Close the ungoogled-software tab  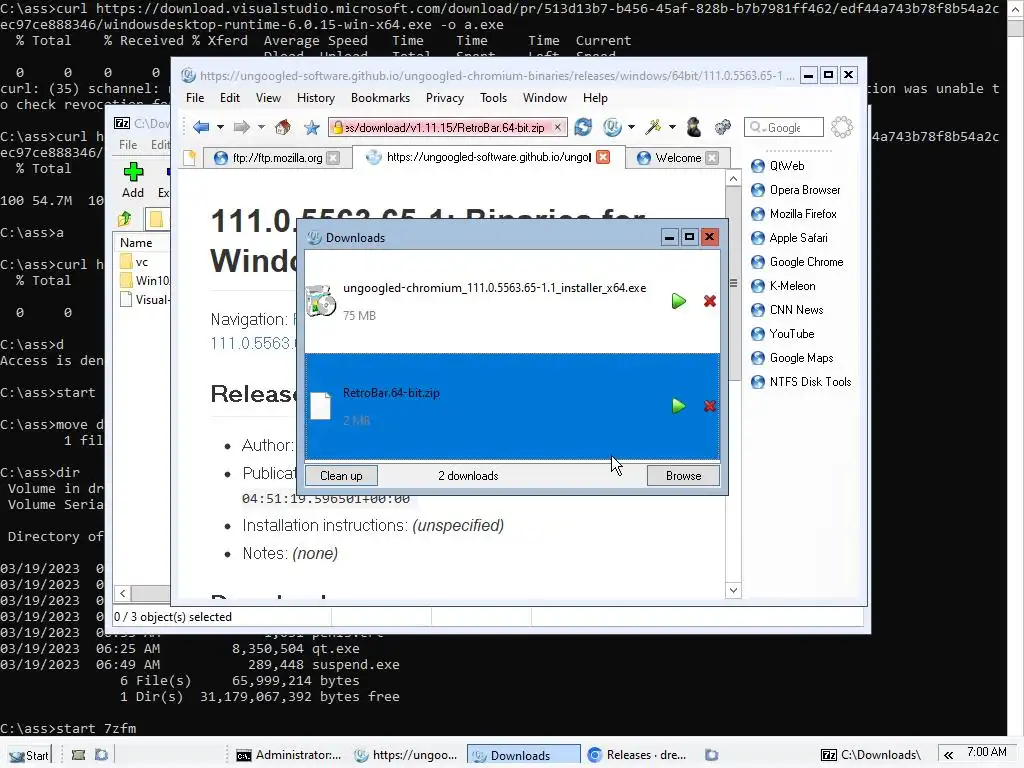[x=603, y=157]
